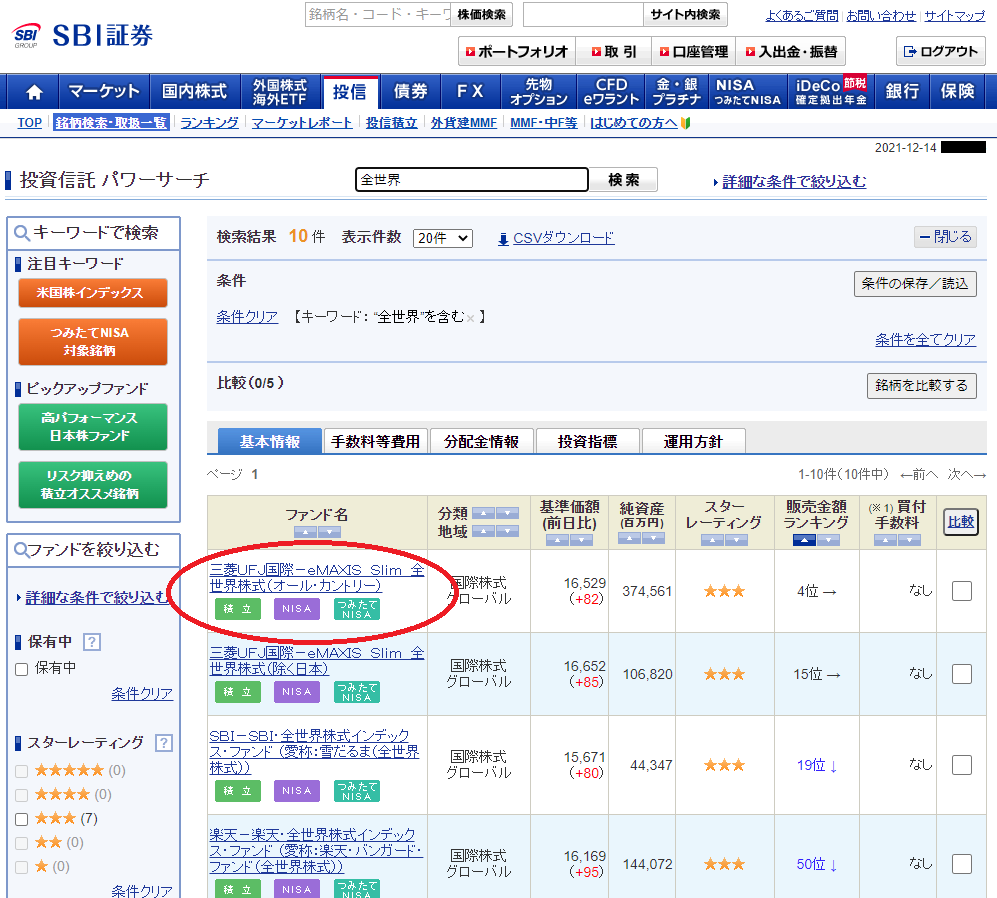Screen dimensions: 997x898
Task: Switch to the 手数料等費用 tab
Action: pos(376,441)
